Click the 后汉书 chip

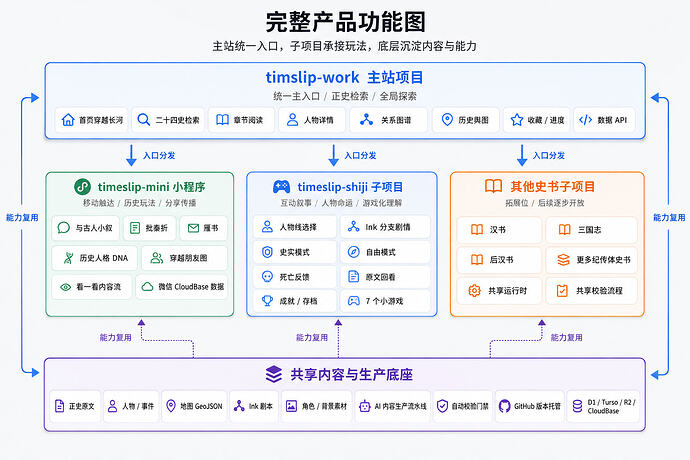499,260
